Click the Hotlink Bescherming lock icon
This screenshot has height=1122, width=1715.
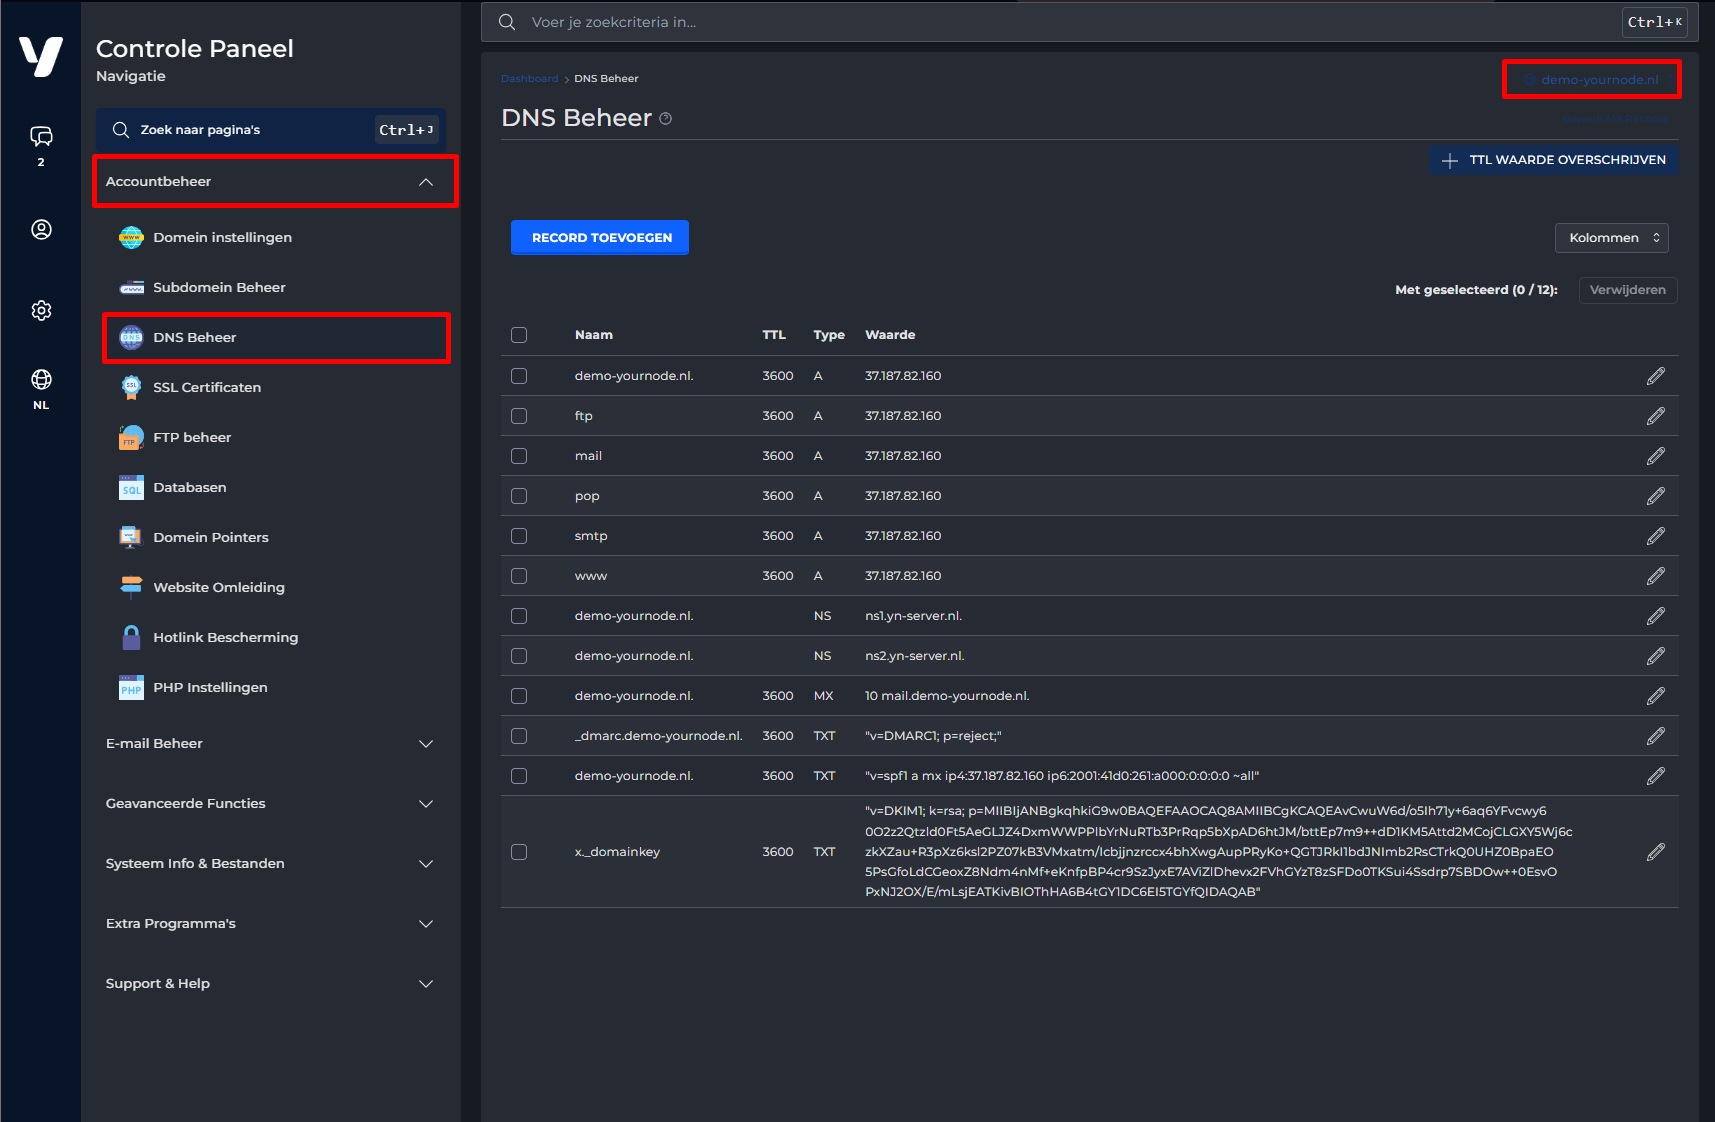[x=131, y=637]
